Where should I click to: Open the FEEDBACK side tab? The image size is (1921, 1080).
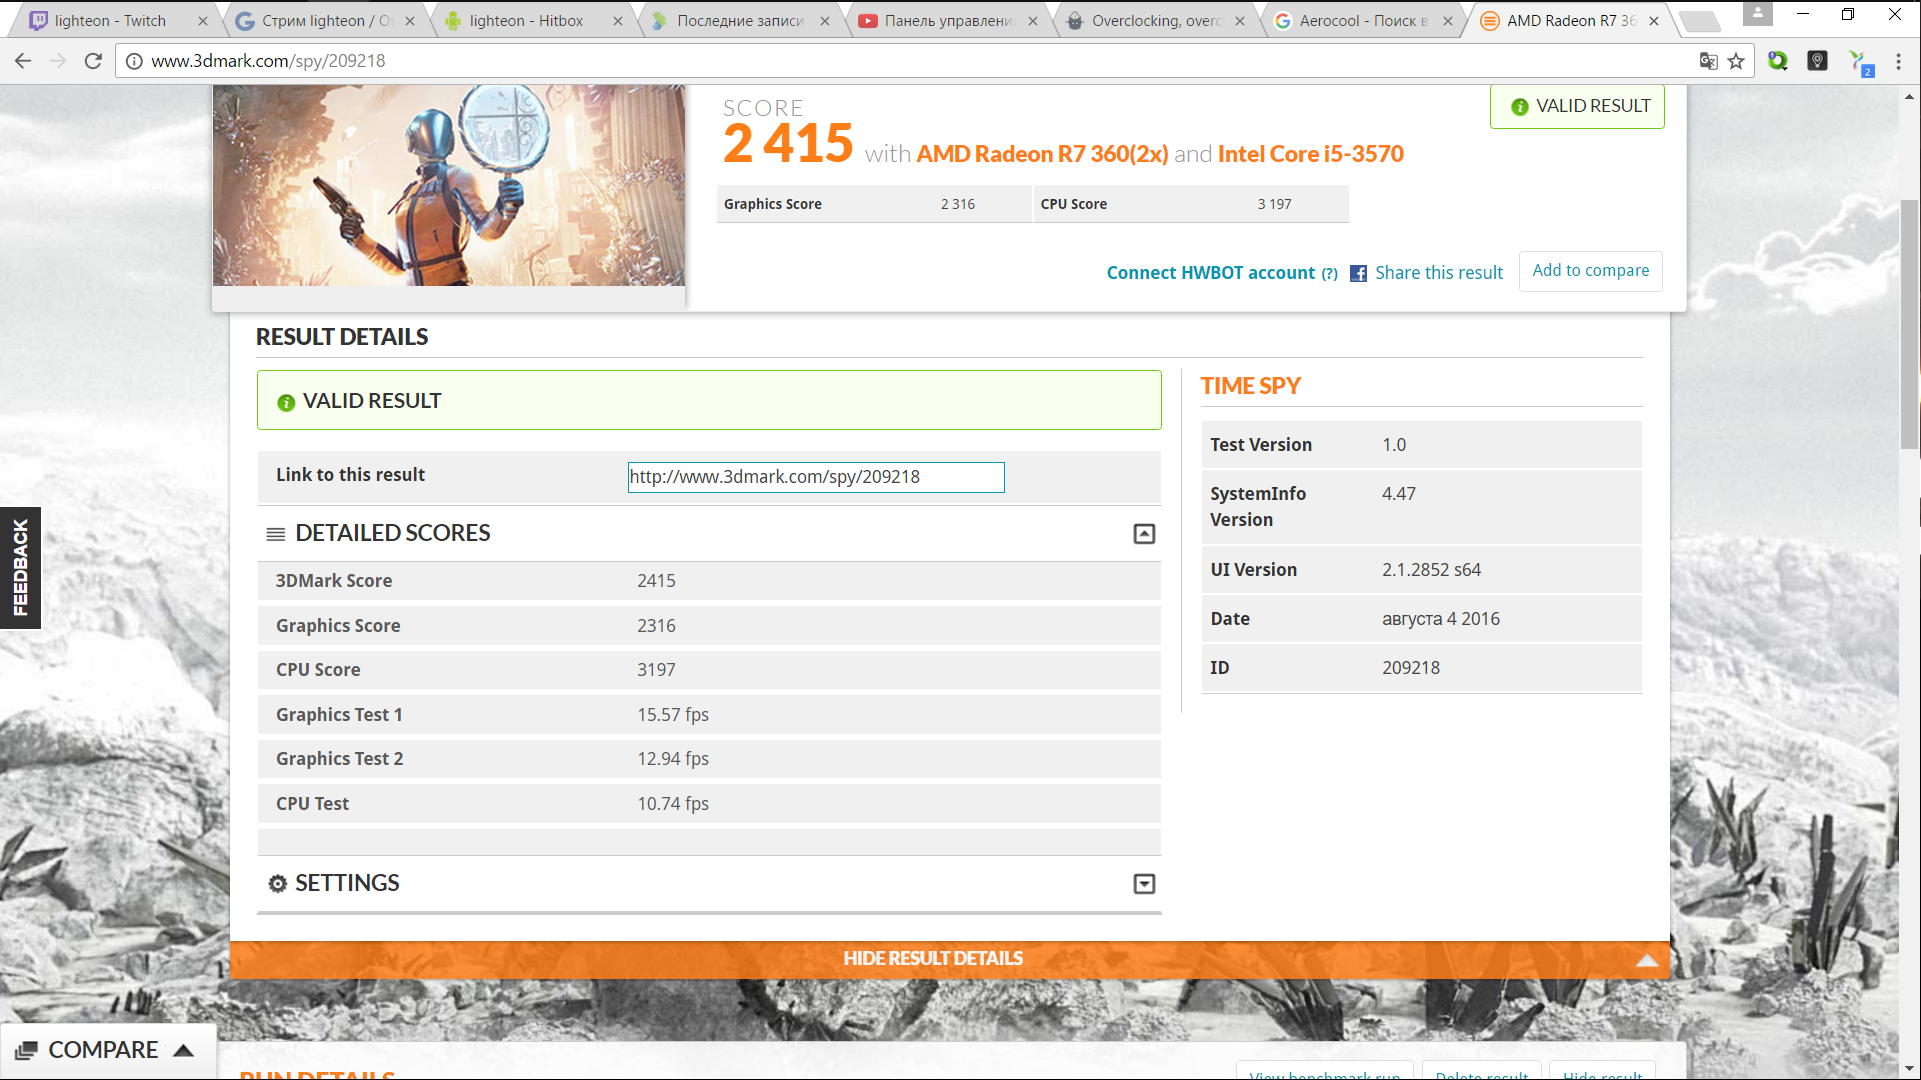pyautogui.click(x=20, y=567)
